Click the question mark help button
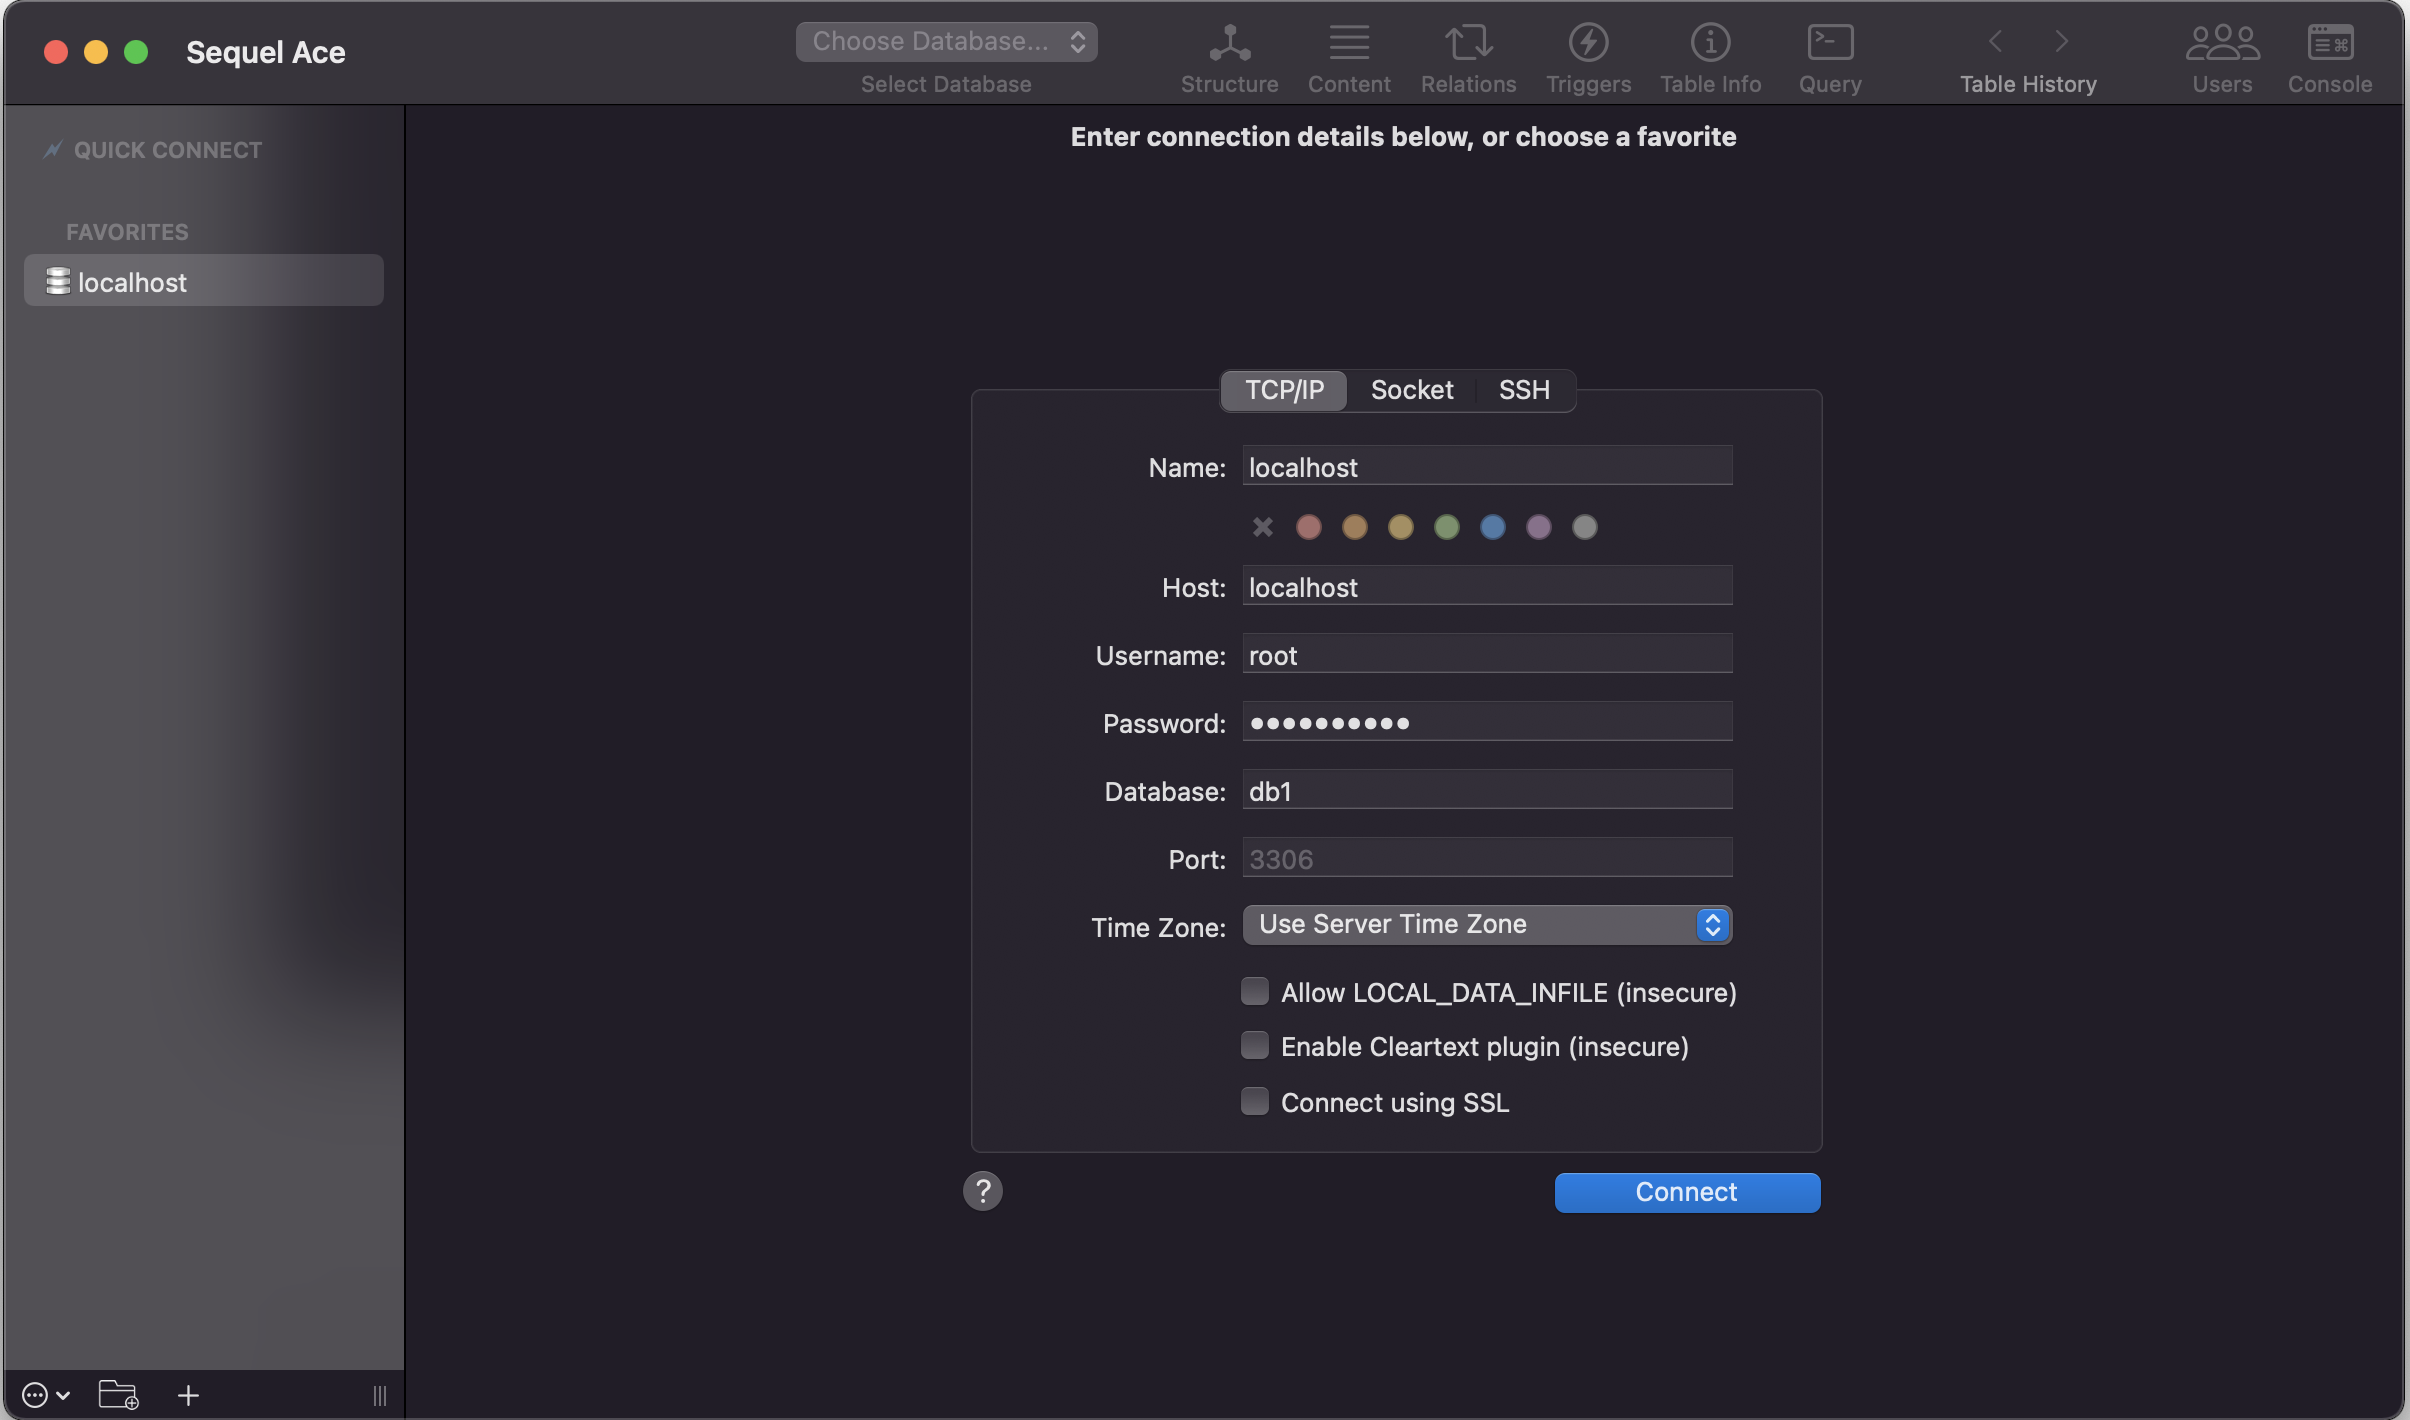Viewport: 2410px width, 1420px height. click(x=982, y=1191)
